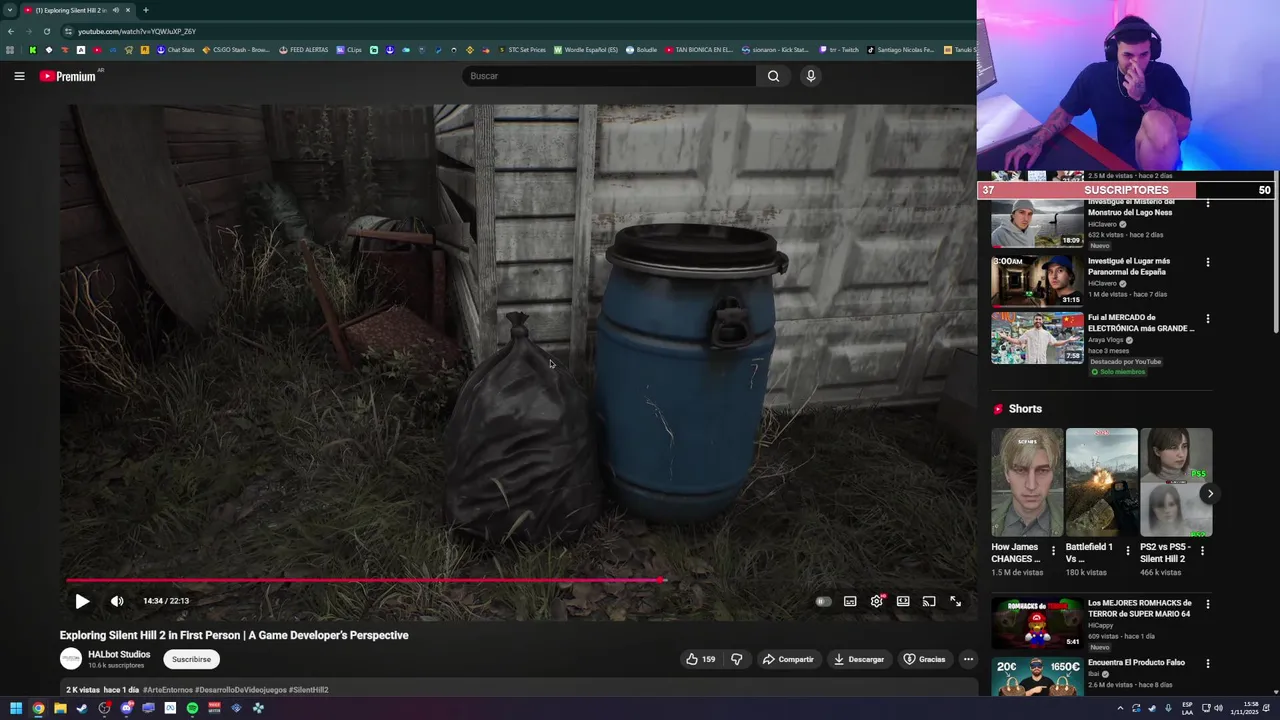Click the Shorts section logo icon

[998, 409]
